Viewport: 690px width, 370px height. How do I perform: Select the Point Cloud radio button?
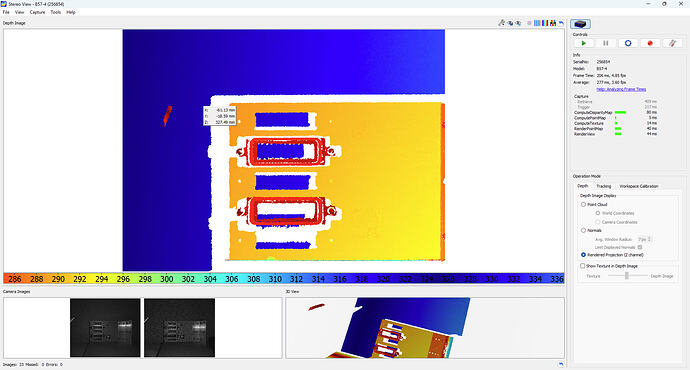[584, 205]
